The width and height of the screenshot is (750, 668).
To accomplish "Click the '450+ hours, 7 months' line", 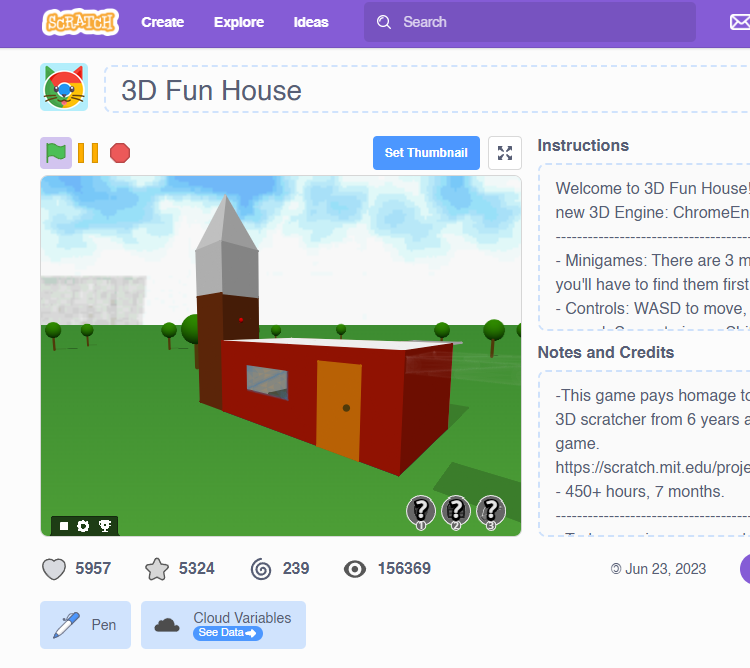I will coord(640,492).
